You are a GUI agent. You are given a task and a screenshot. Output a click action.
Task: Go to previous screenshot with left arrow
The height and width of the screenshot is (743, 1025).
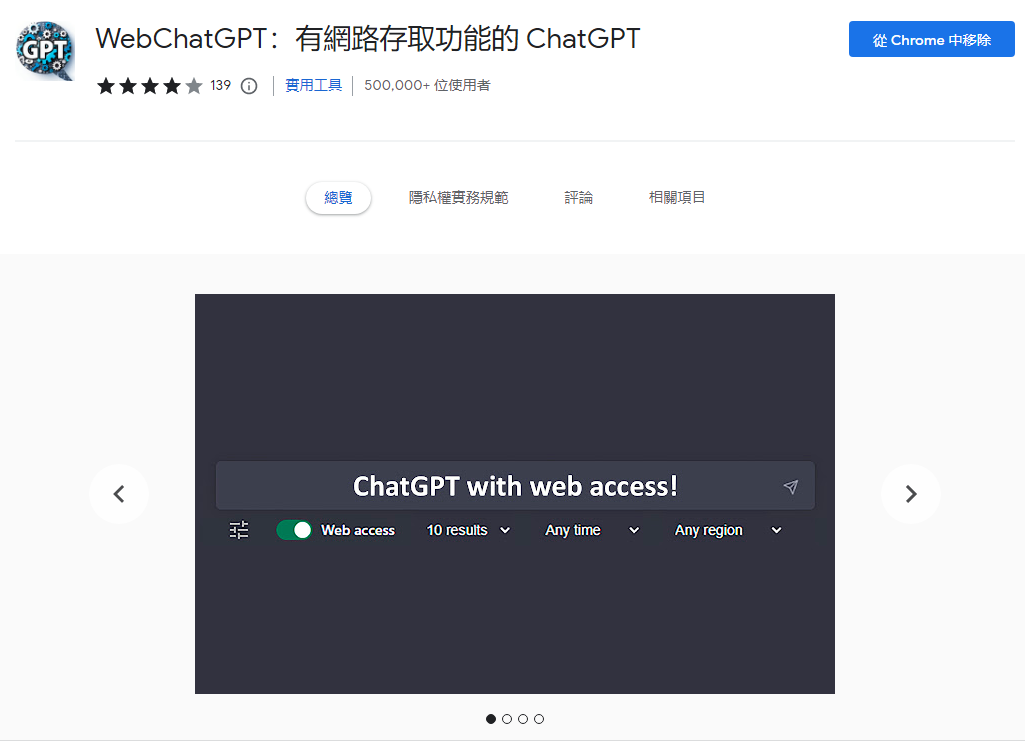coord(119,494)
